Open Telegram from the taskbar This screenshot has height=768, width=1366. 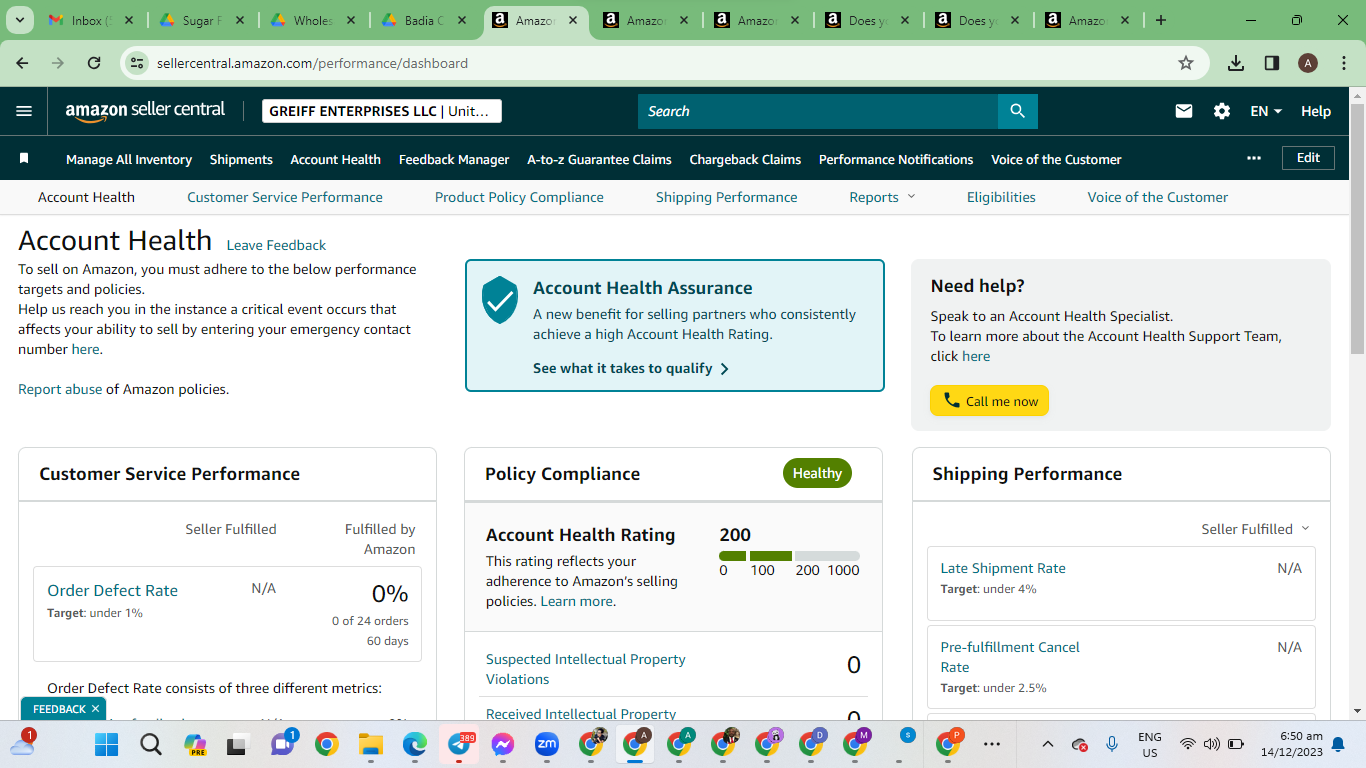(460, 744)
